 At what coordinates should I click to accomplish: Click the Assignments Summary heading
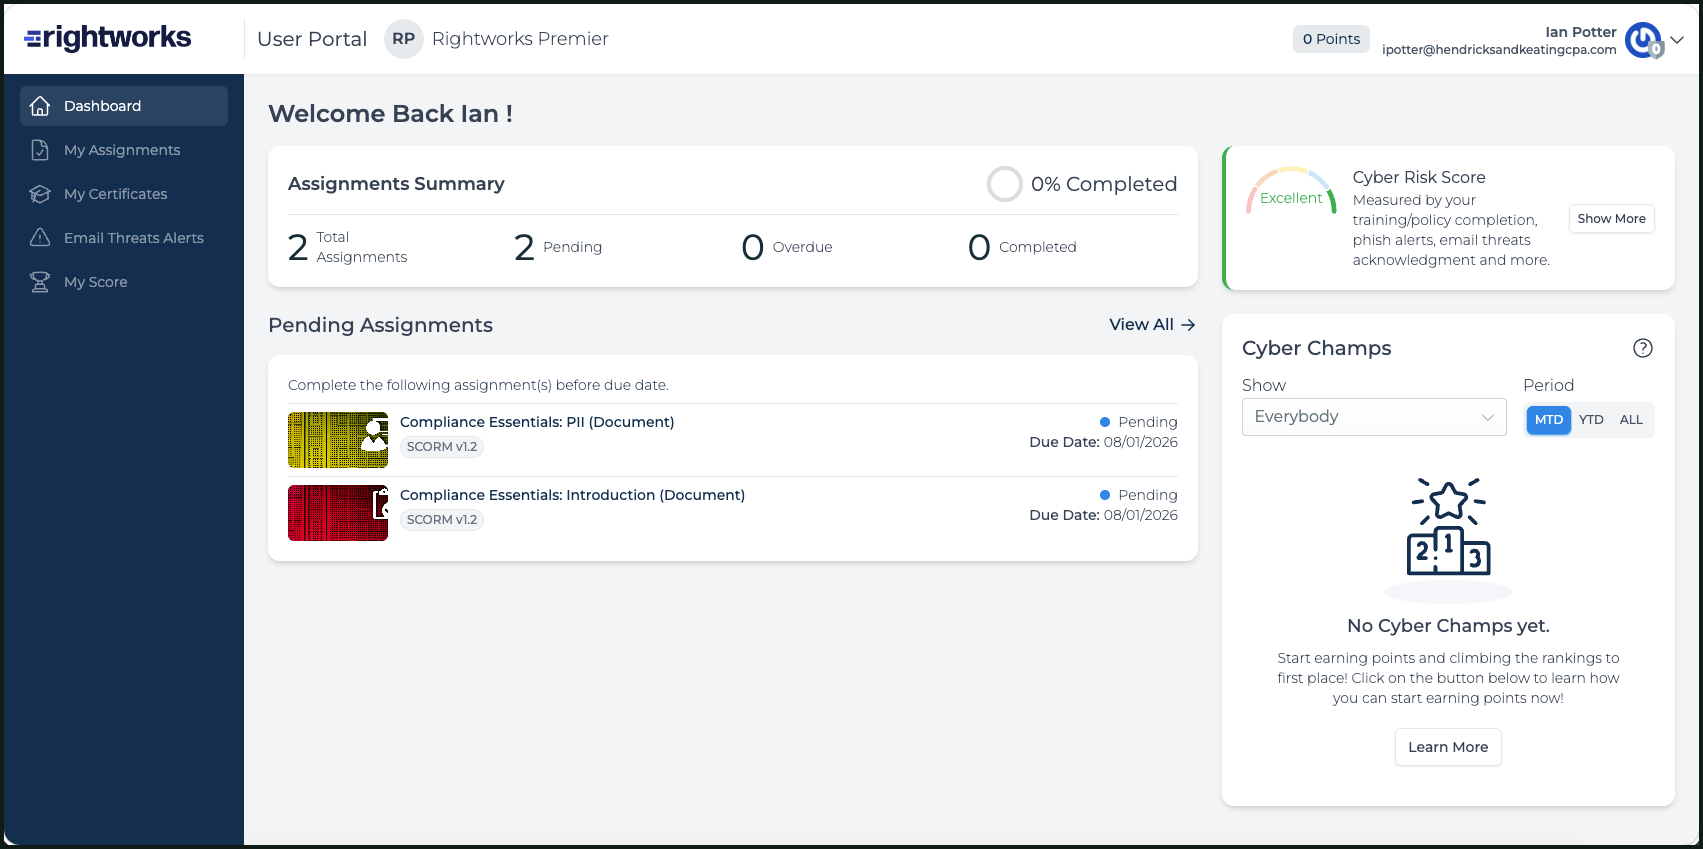point(396,184)
